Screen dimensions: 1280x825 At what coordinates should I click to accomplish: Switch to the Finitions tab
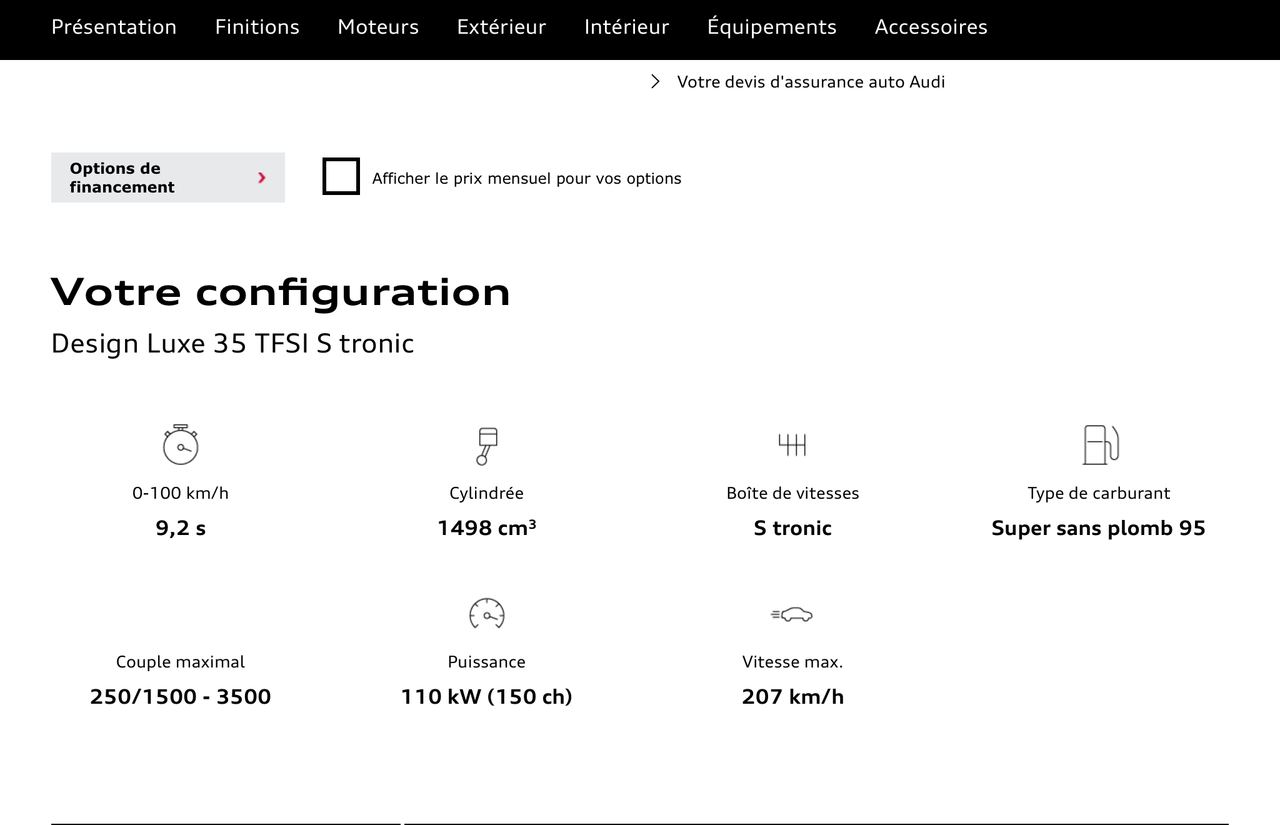(x=257, y=27)
